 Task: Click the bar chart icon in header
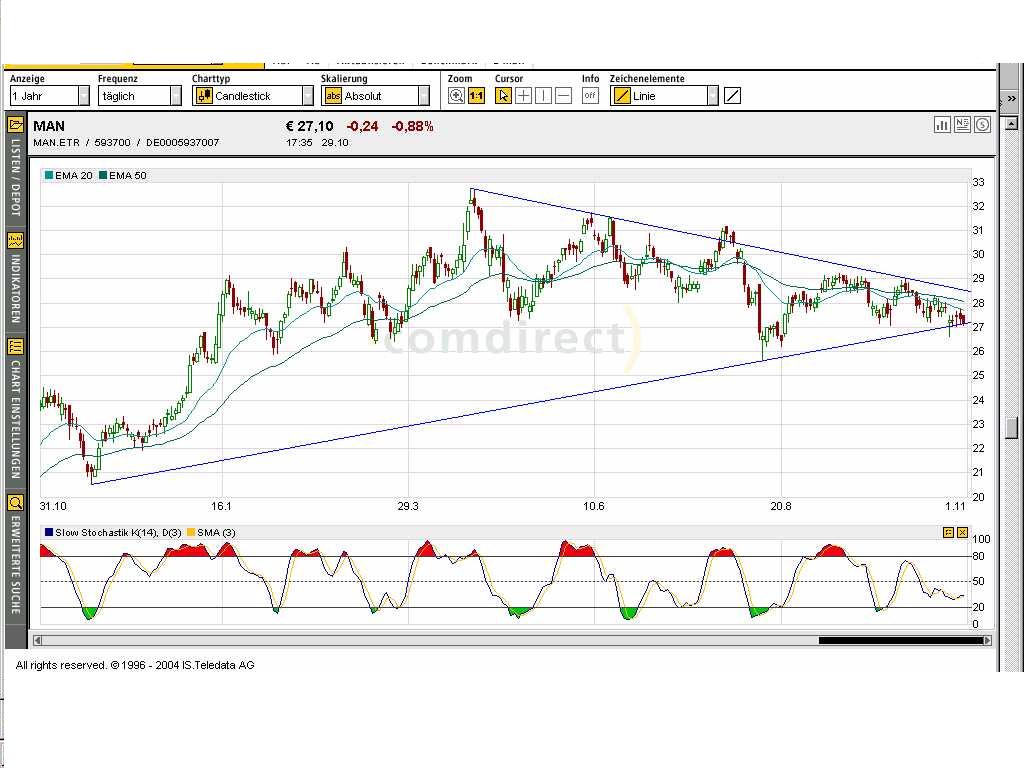942,125
